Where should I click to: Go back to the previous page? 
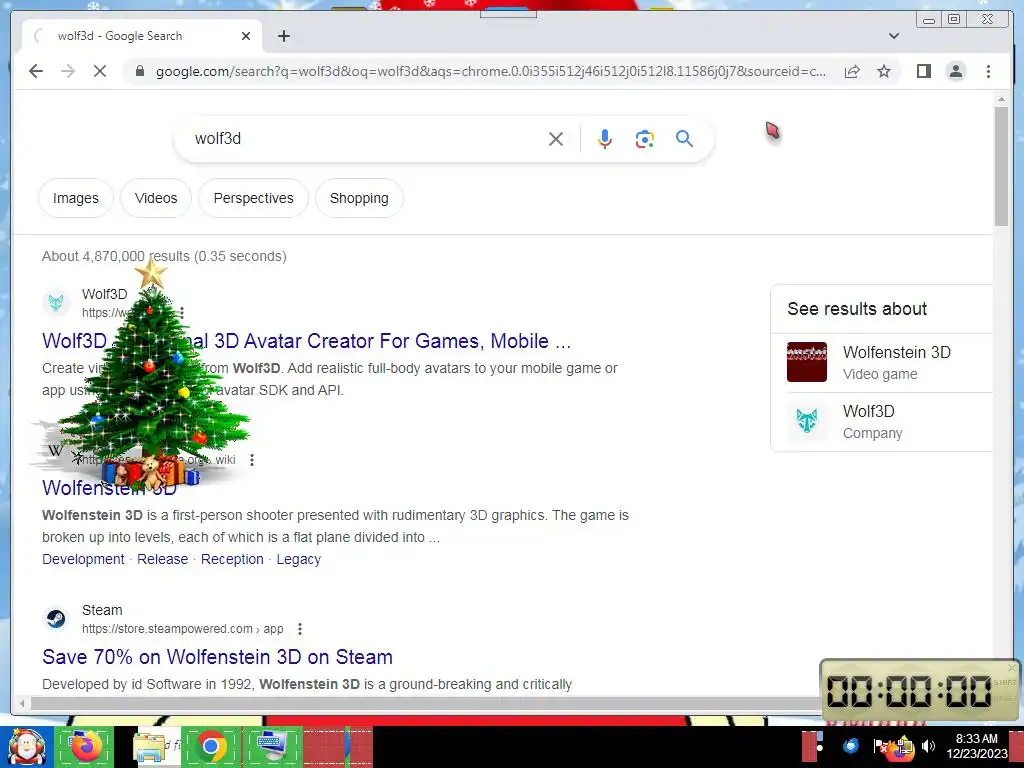click(x=36, y=71)
